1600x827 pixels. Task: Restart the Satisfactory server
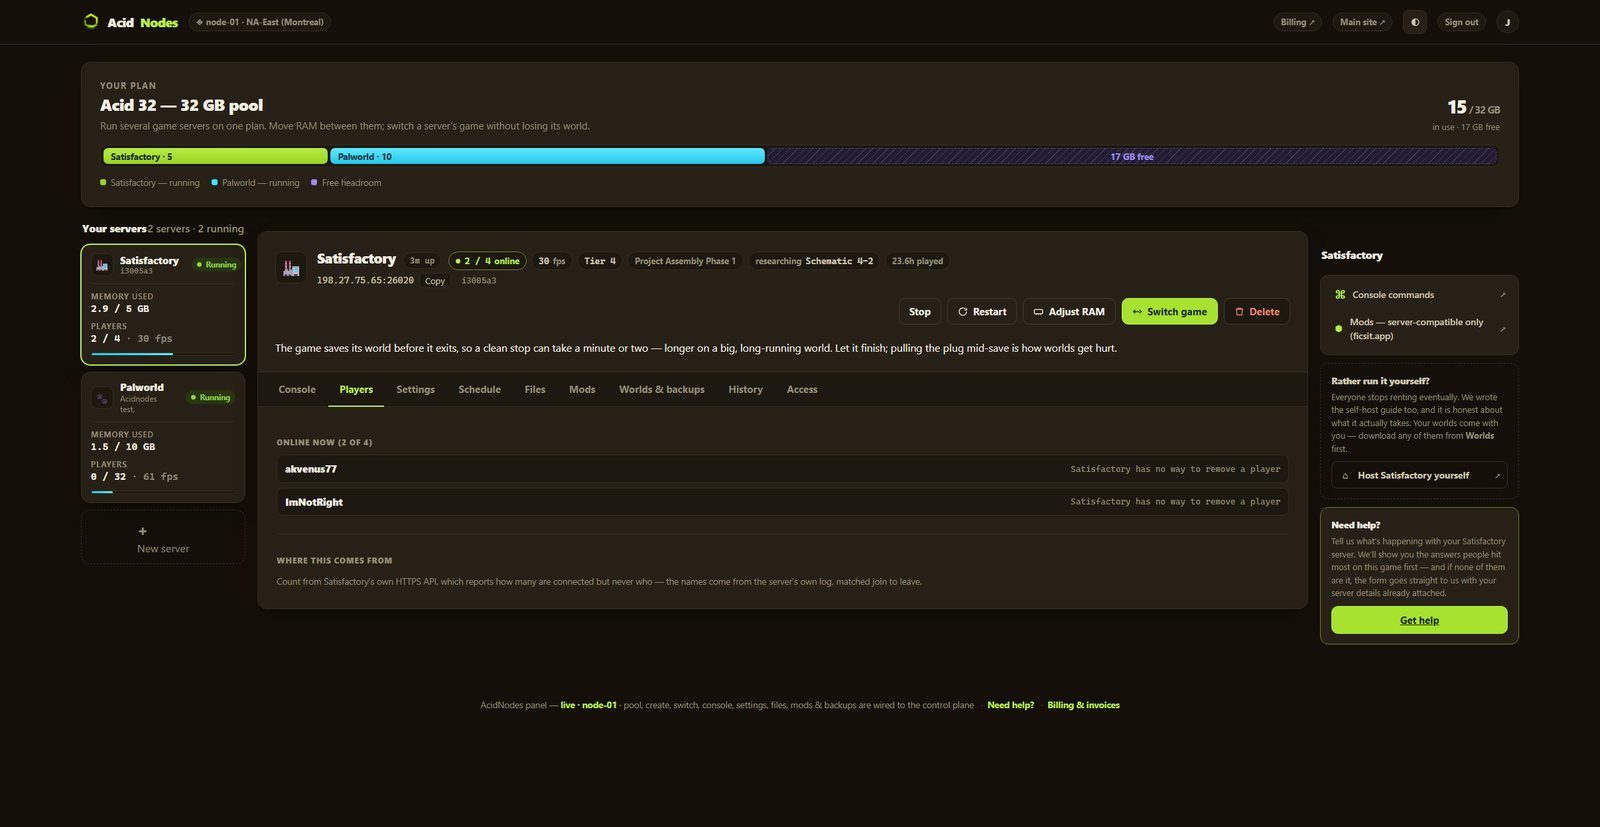click(982, 312)
